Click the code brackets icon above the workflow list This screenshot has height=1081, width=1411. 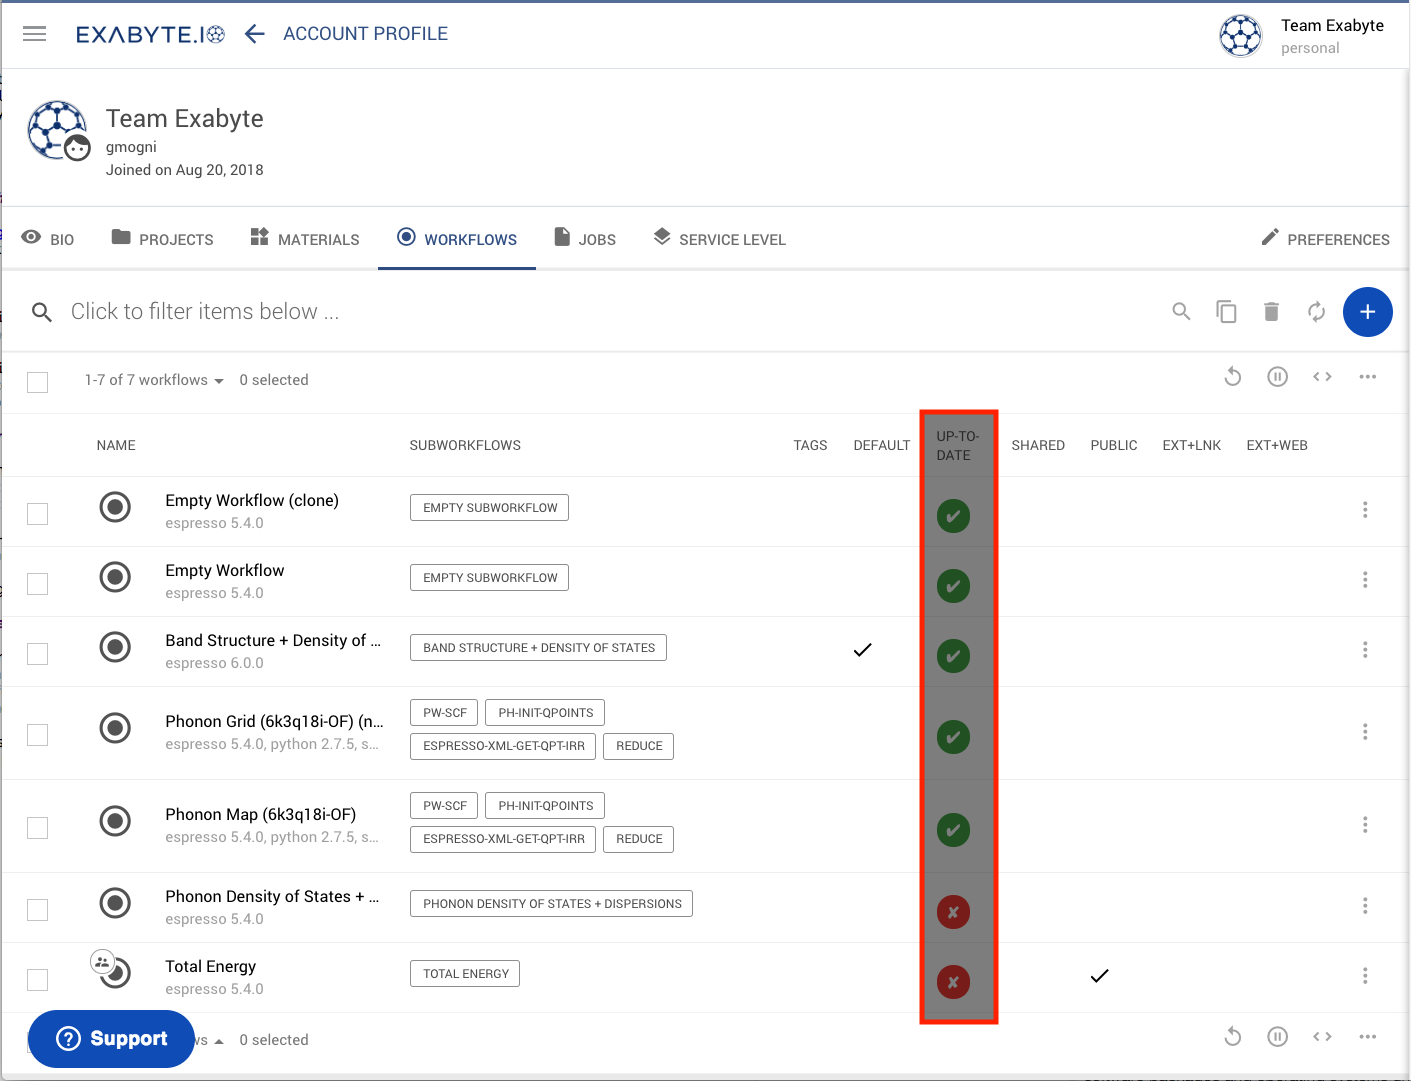tap(1322, 376)
